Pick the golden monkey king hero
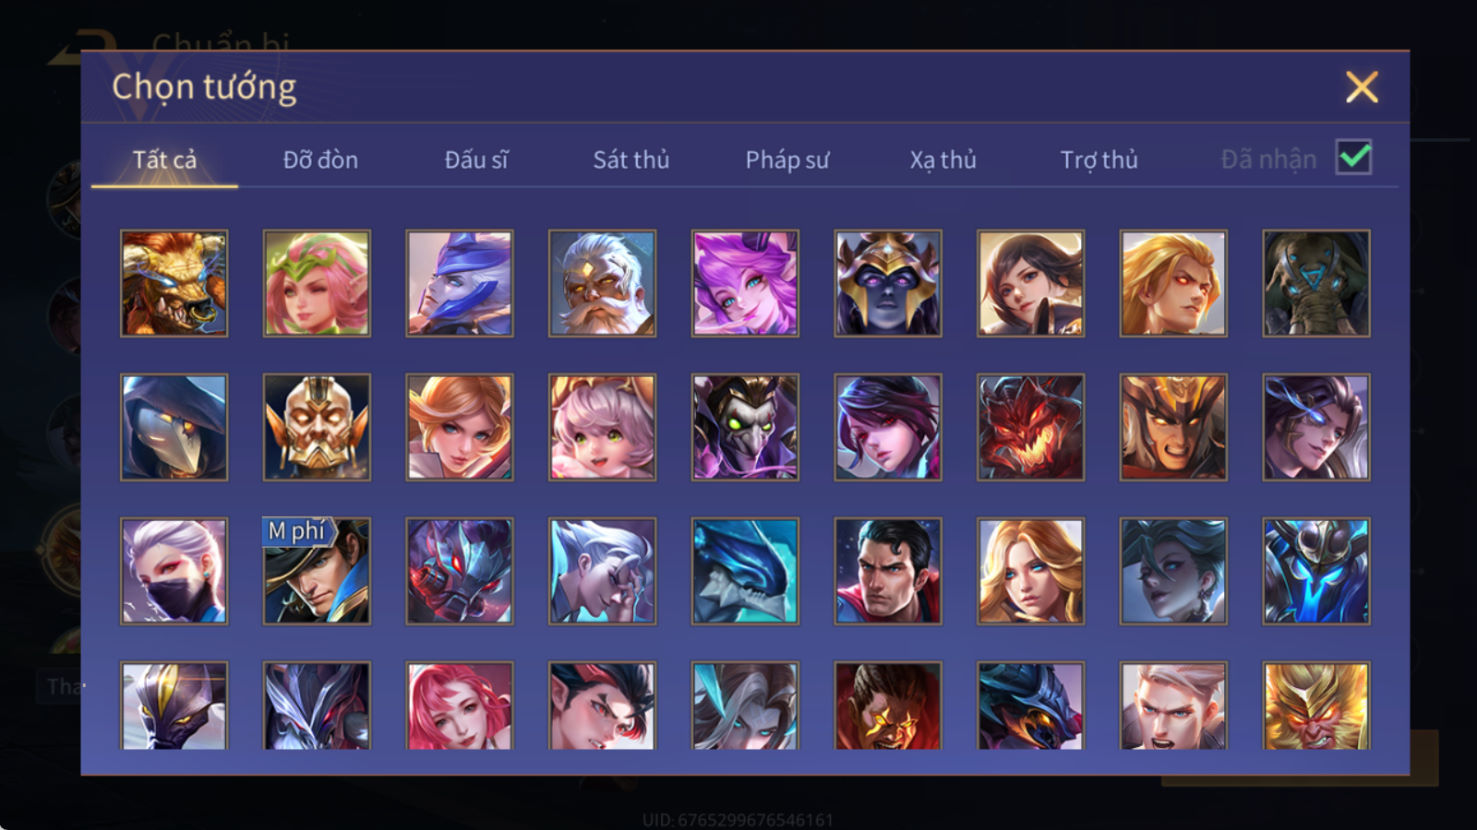The height and width of the screenshot is (830, 1477). tap(1316, 706)
